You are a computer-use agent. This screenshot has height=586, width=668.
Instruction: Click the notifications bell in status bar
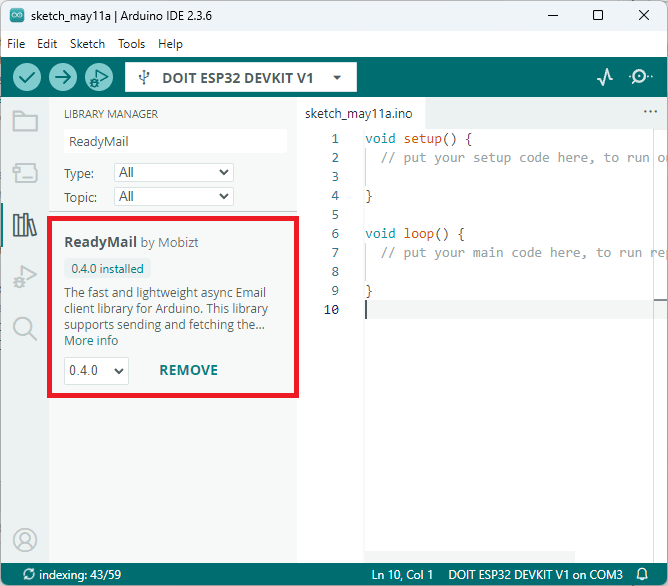(x=642, y=574)
